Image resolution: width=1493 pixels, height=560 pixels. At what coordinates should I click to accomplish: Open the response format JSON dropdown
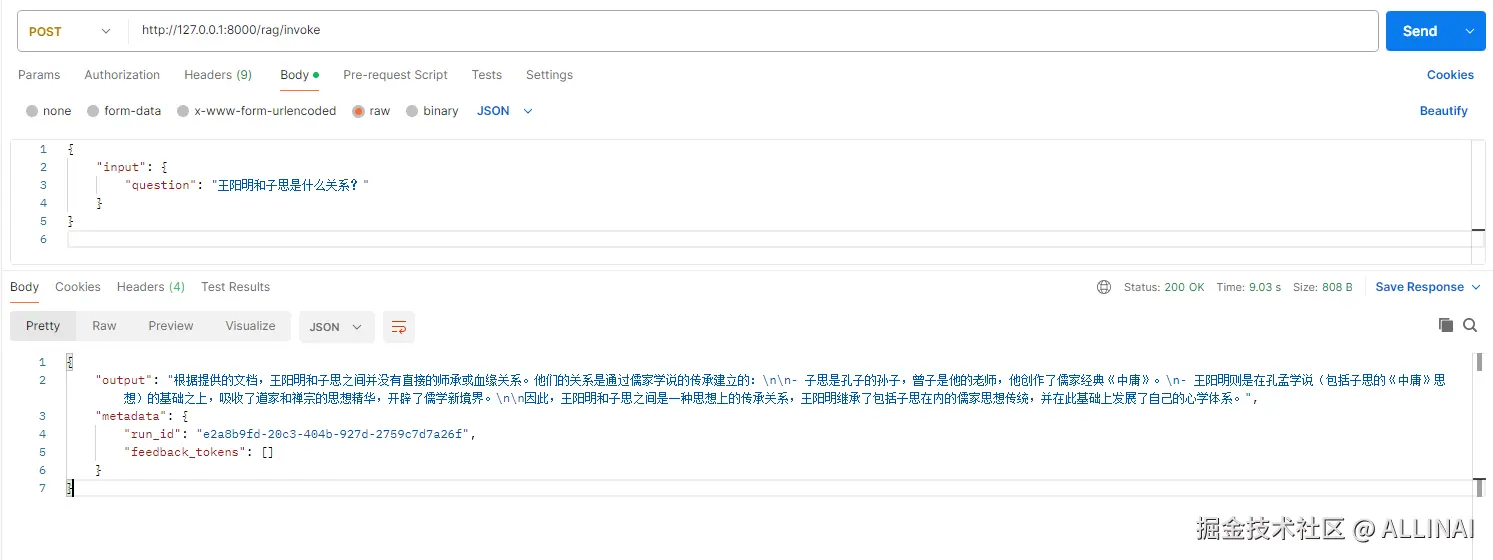tap(337, 327)
